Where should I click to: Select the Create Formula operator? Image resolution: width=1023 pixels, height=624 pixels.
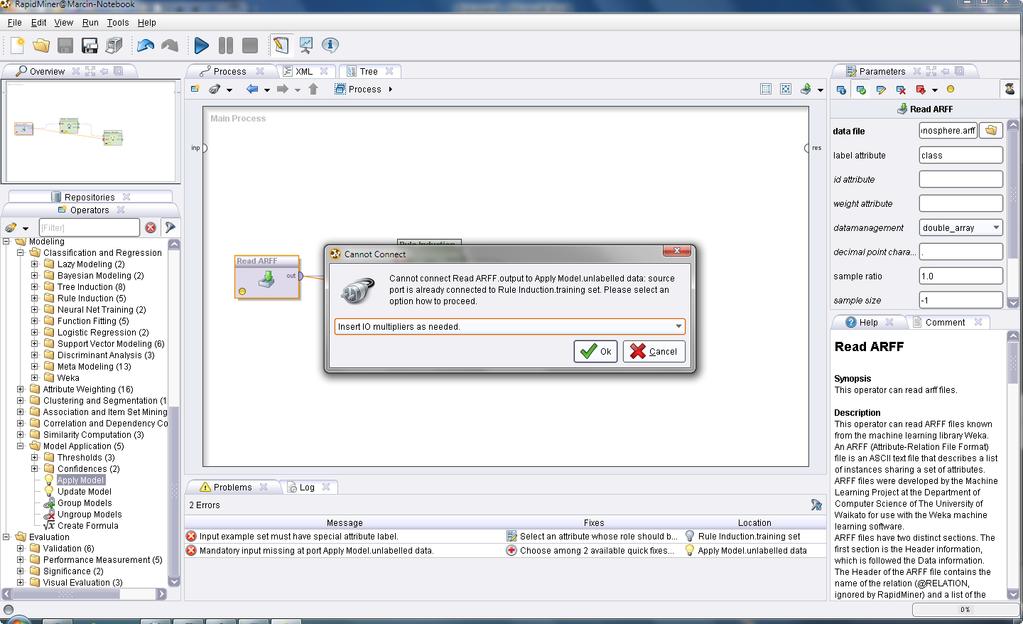[87, 525]
